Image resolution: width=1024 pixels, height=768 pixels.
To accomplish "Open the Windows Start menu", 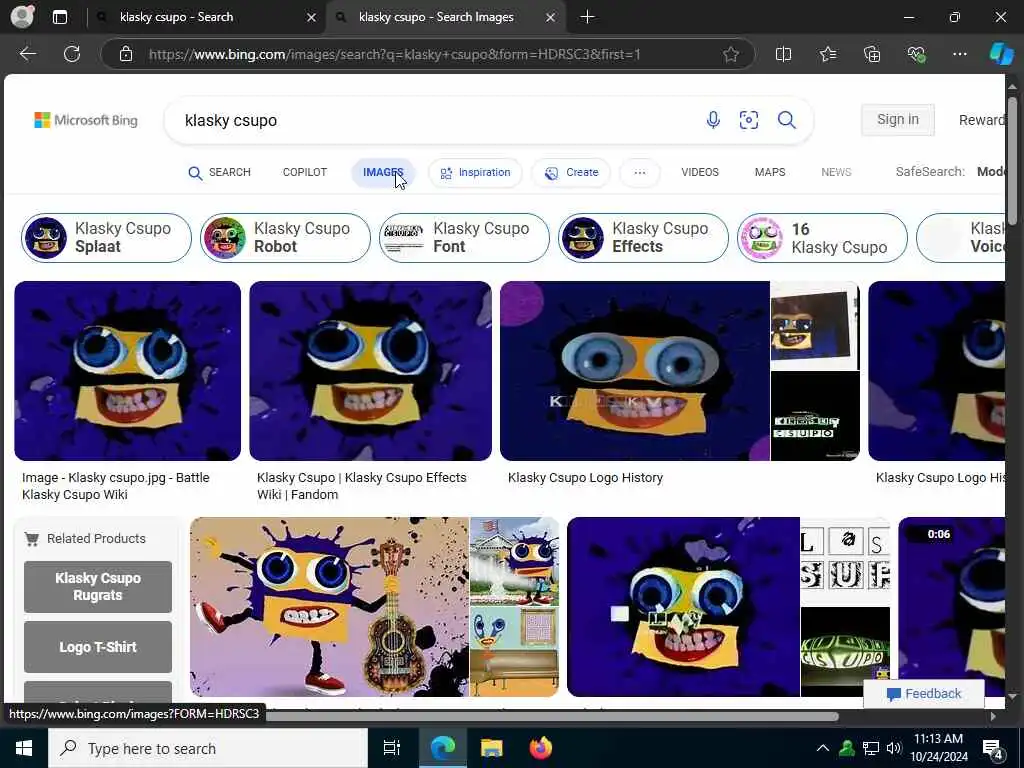I will [24, 748].
